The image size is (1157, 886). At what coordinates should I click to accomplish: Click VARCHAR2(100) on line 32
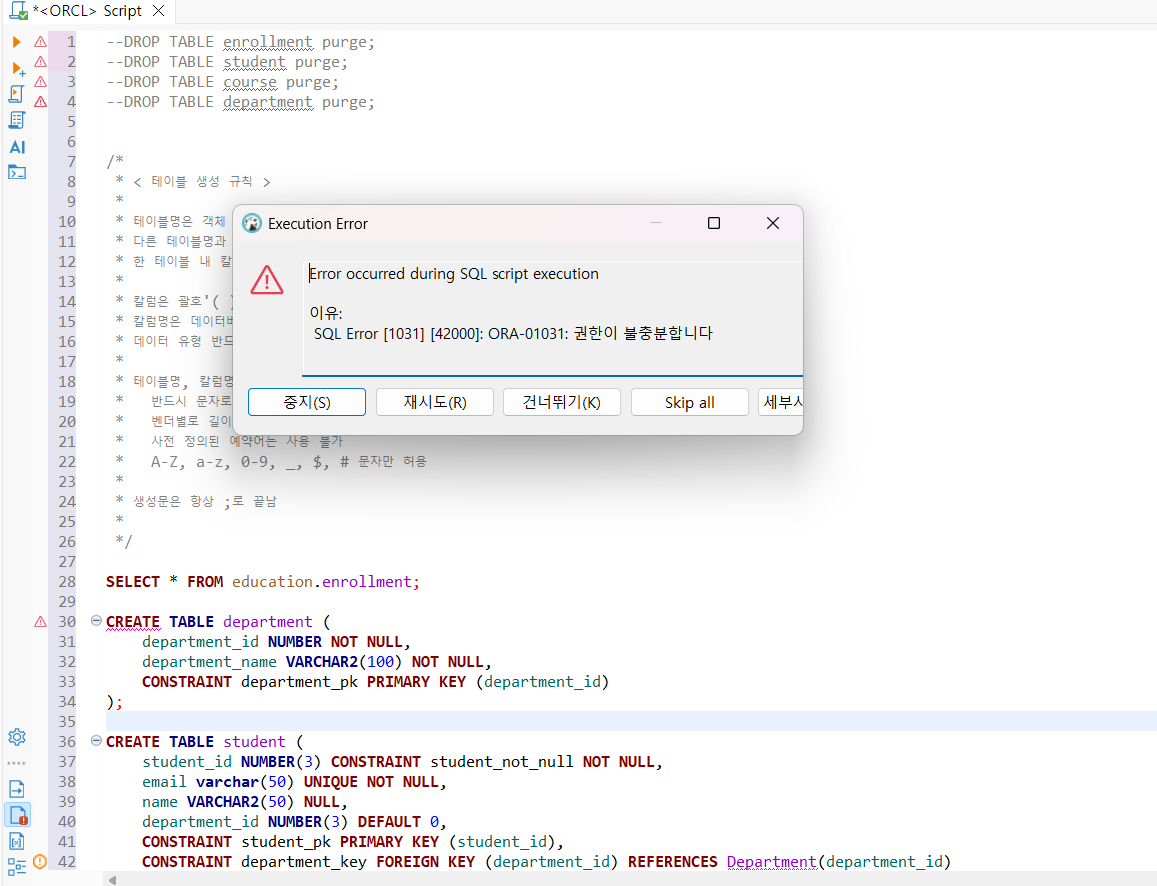[x=344, y=662]
